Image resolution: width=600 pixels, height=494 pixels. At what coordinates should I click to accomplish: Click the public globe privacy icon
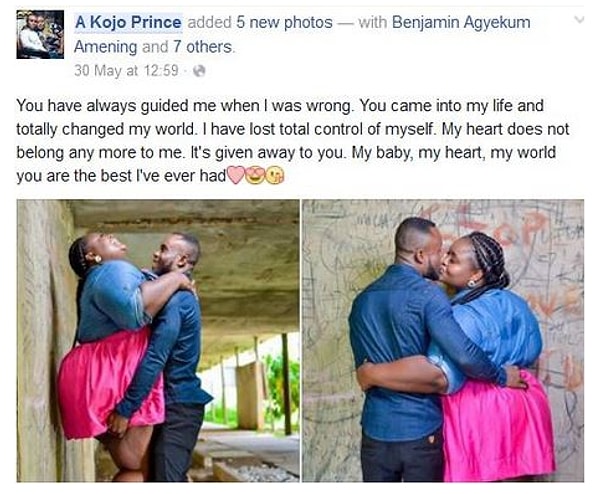coord(199,71)
